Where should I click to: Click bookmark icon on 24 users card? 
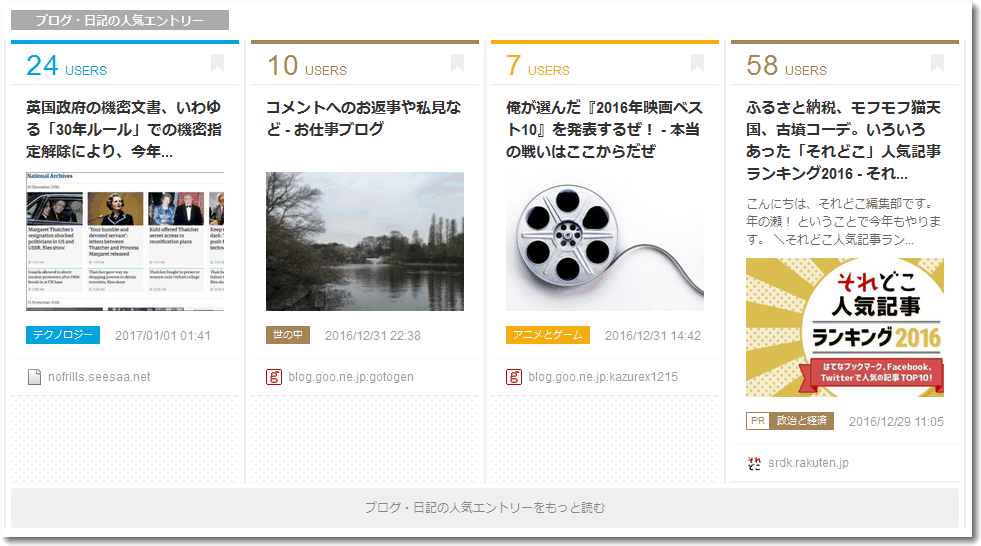(217, 64)
